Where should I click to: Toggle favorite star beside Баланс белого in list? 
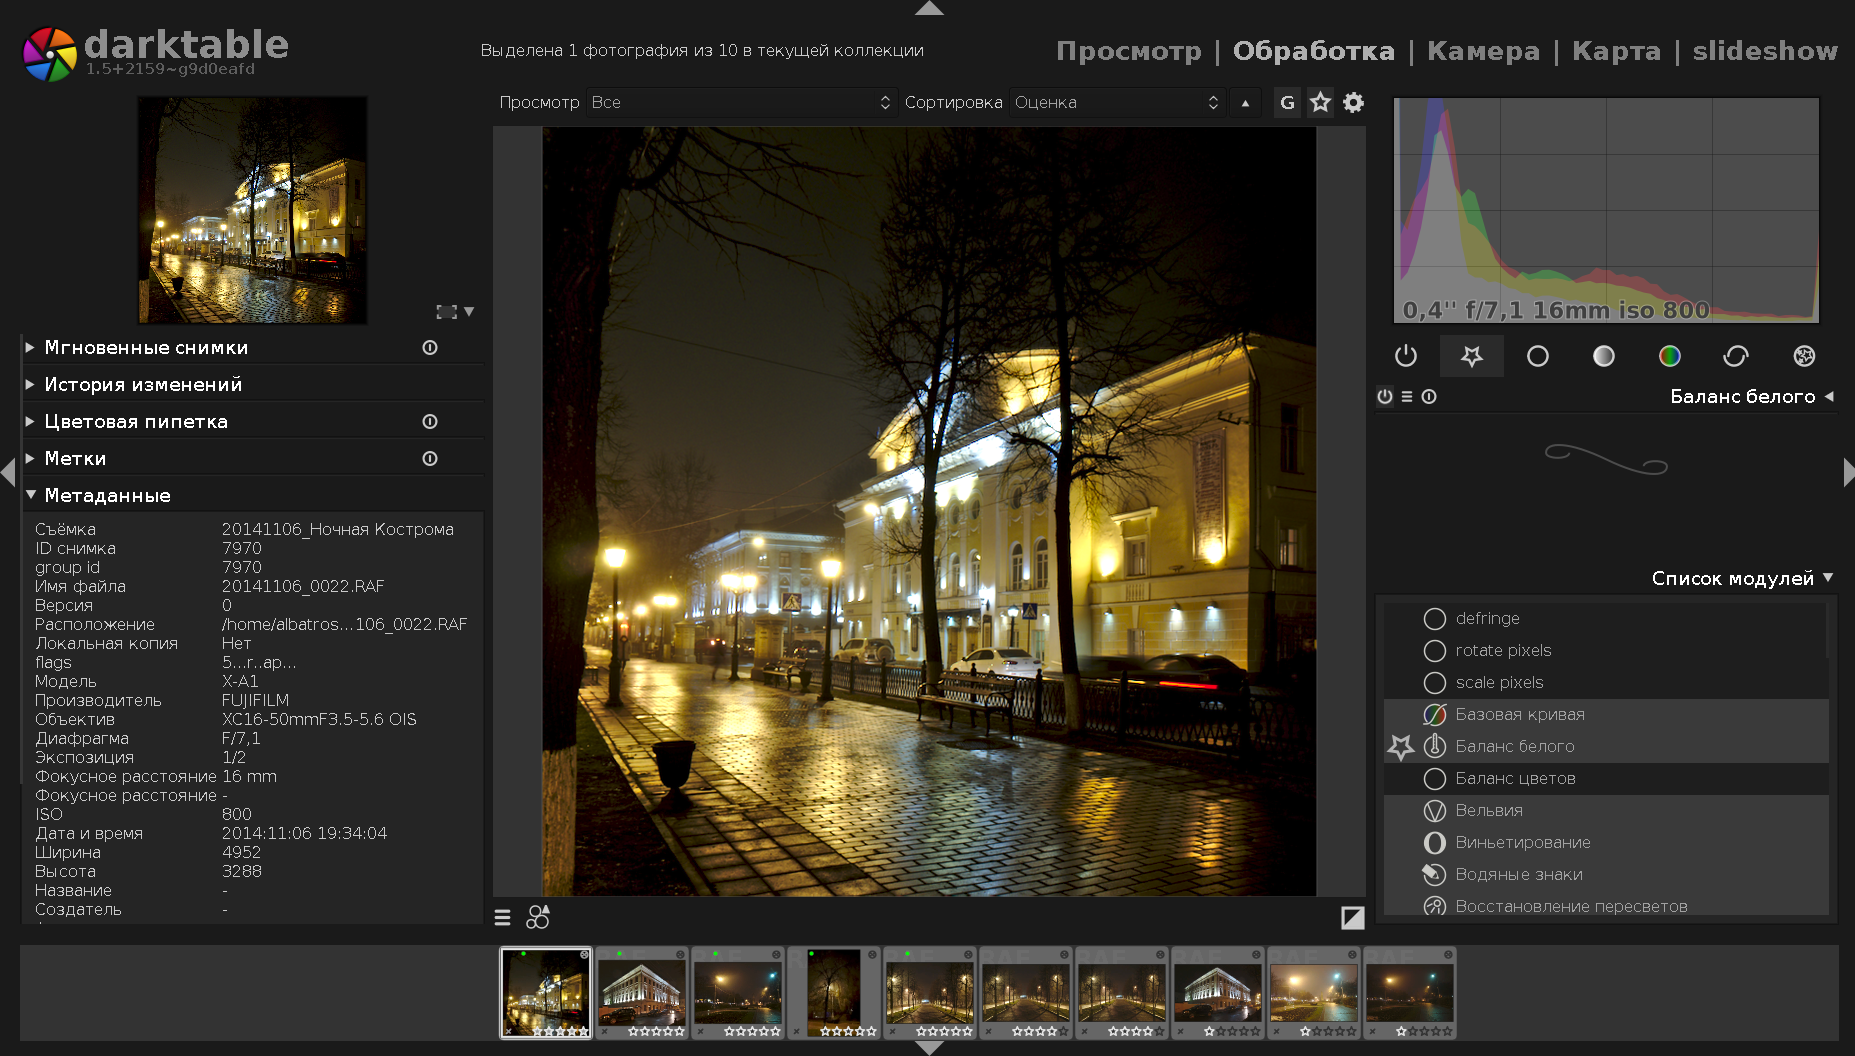point(1401,746)
